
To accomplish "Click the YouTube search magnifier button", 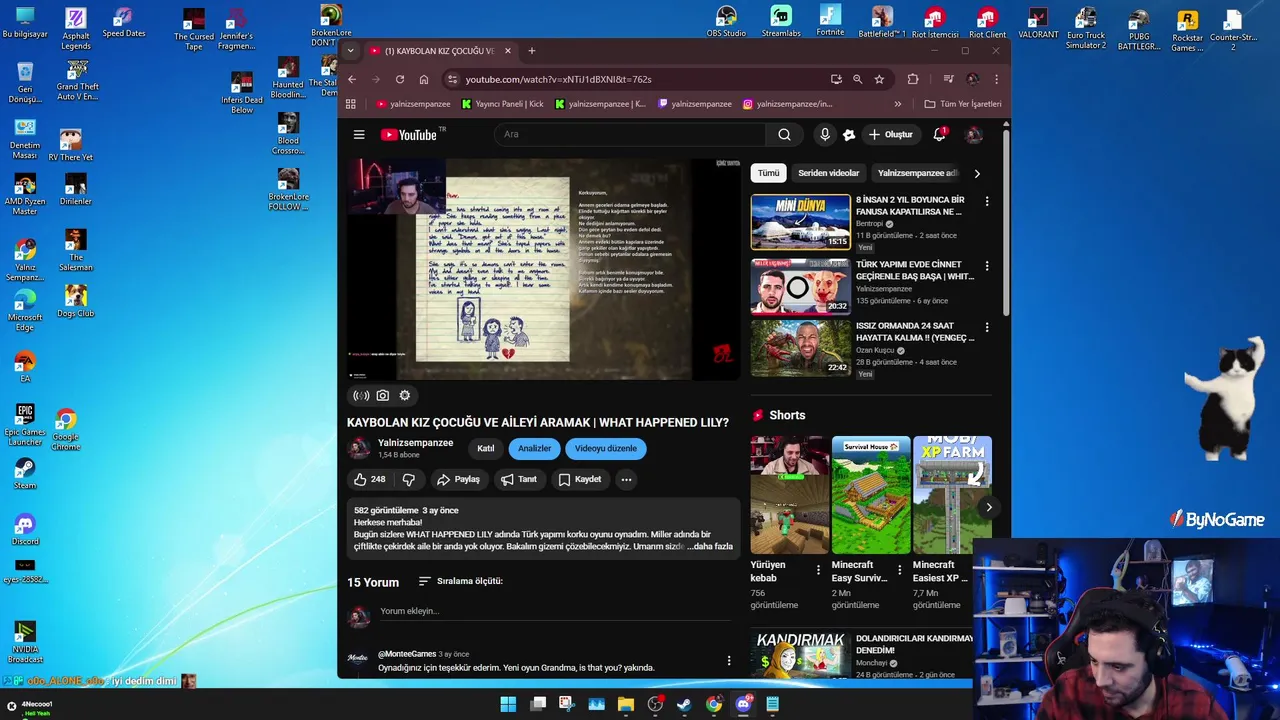I will 784,134.
